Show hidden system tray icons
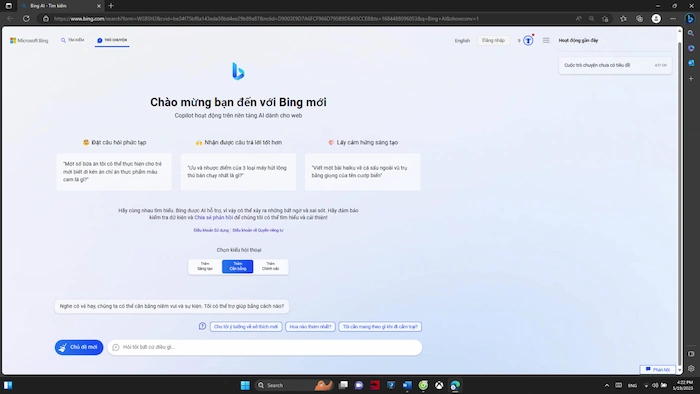The width and height of the screenshot is (700, 394). click(x=607, y=386)
